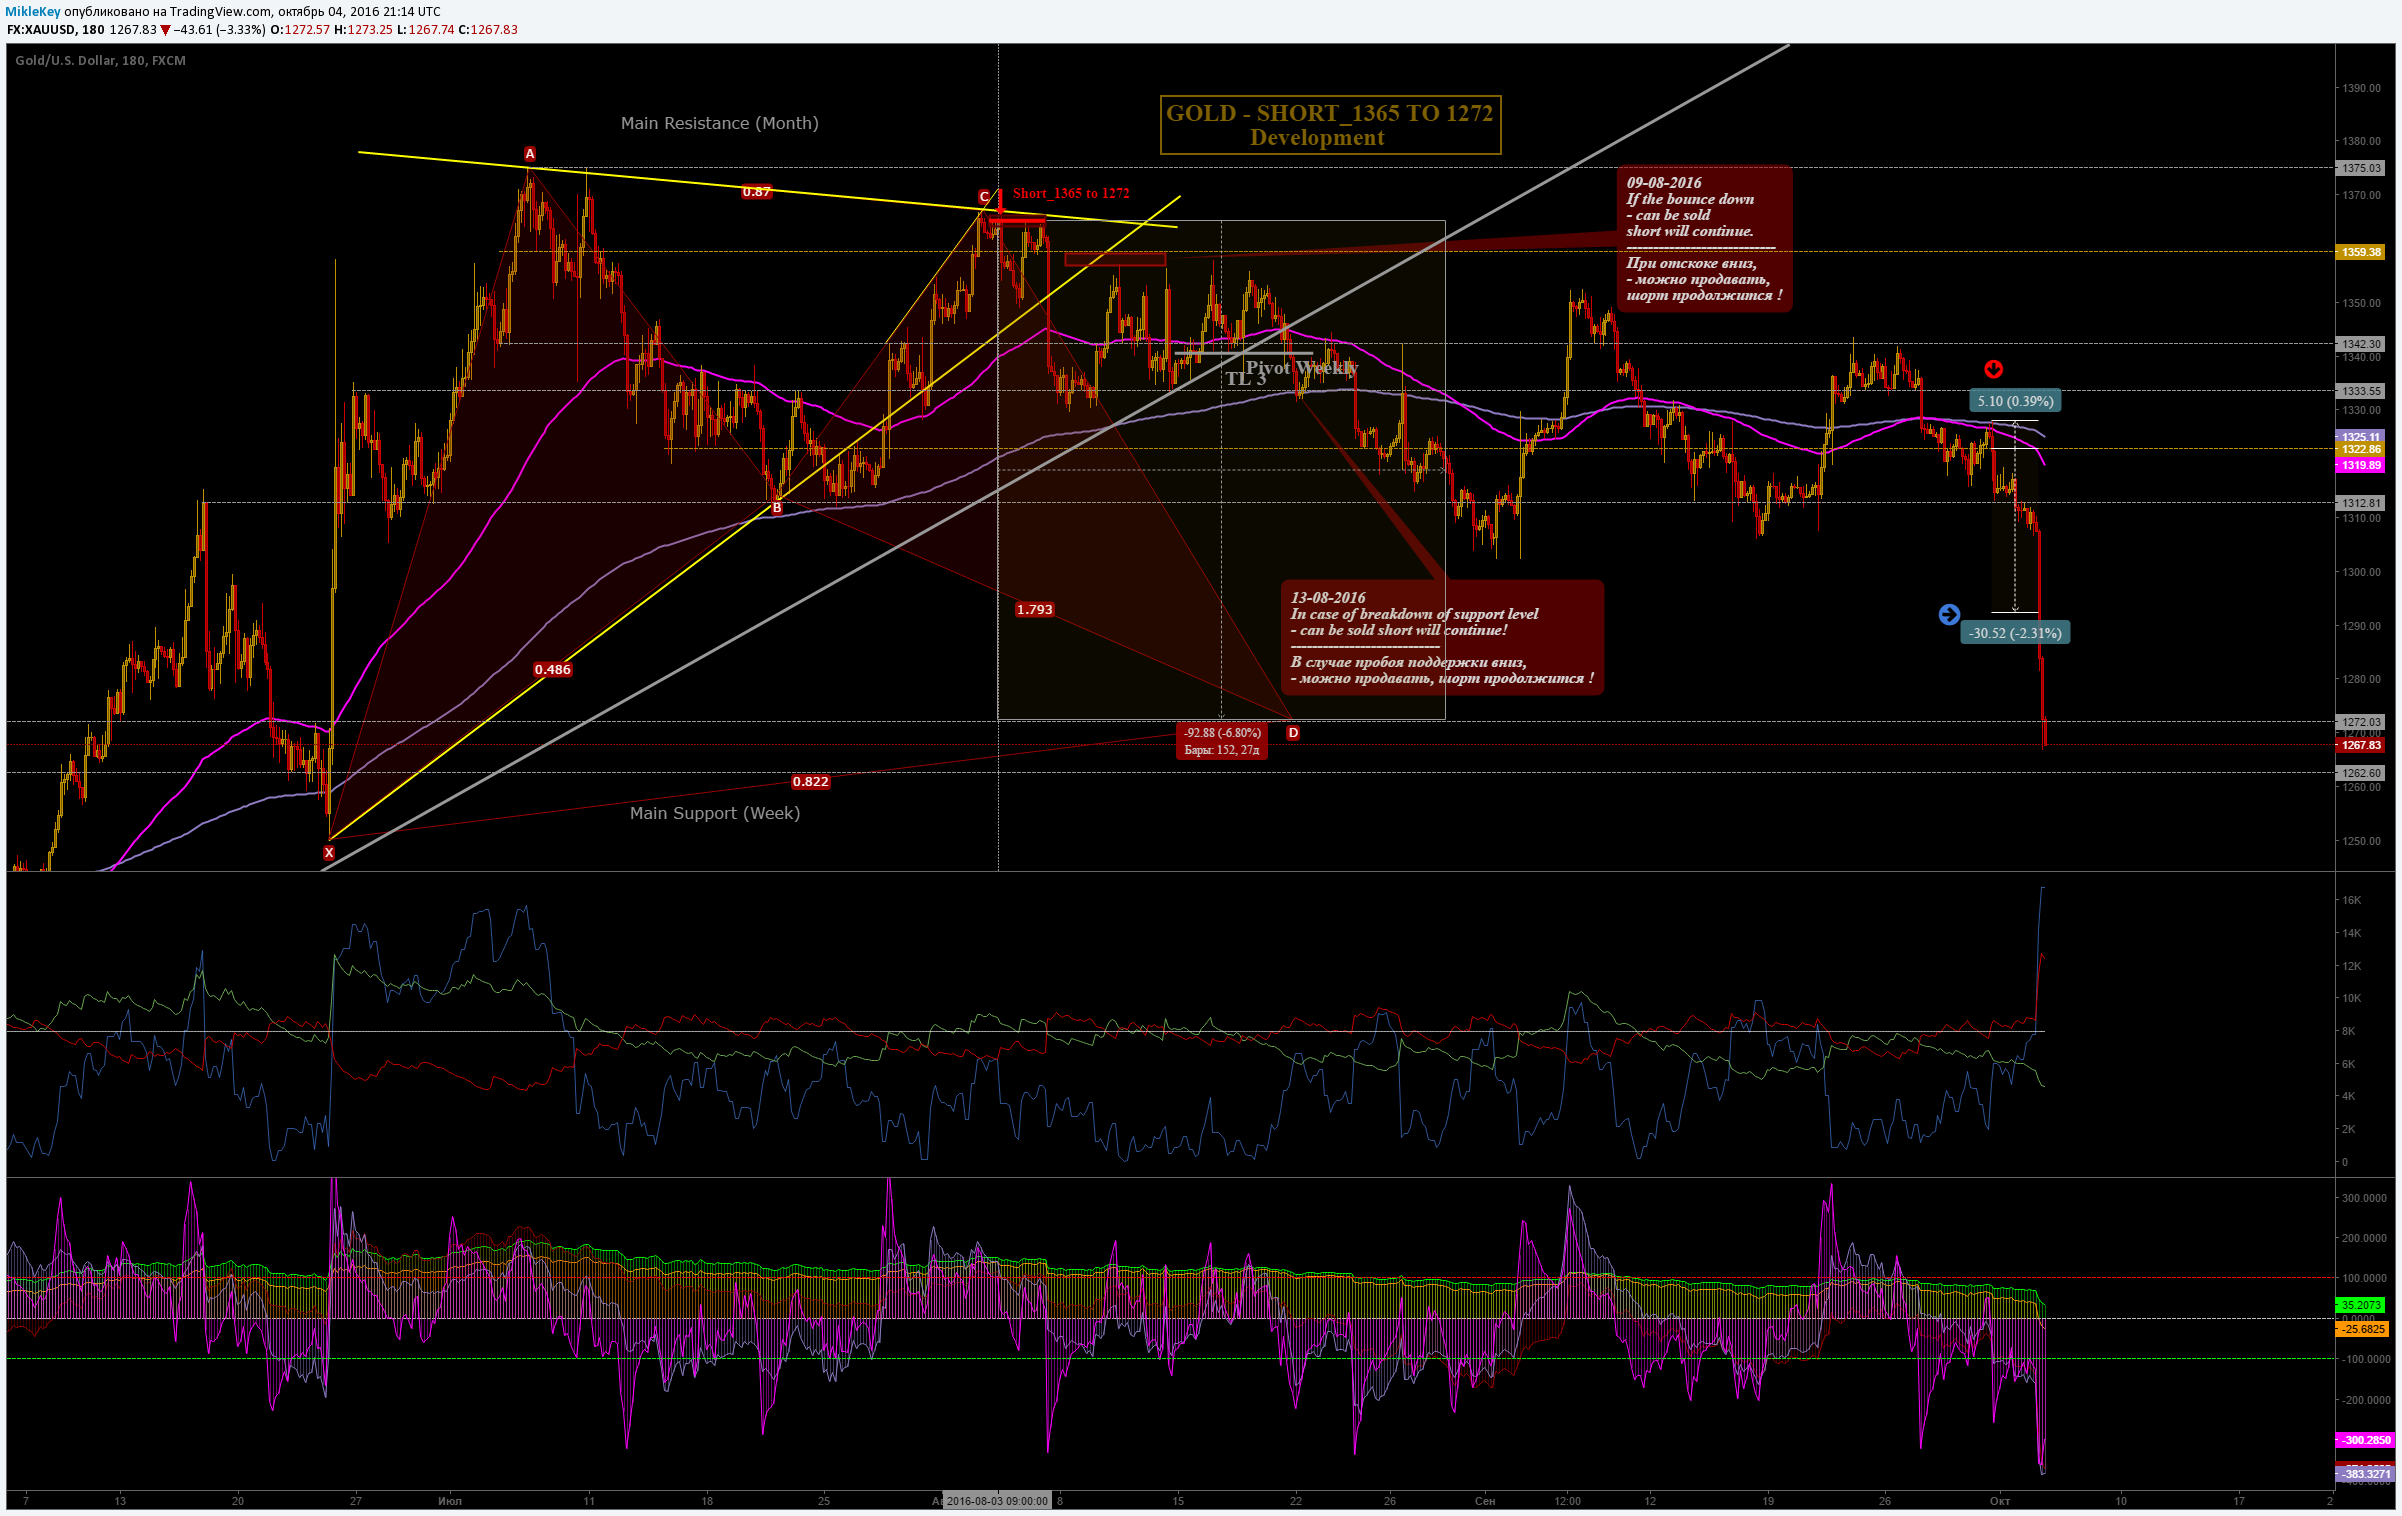Screen dimensions: 2402x1516
Task: Click the purple 1325.11 moving average label
Action: [2361, 437]
